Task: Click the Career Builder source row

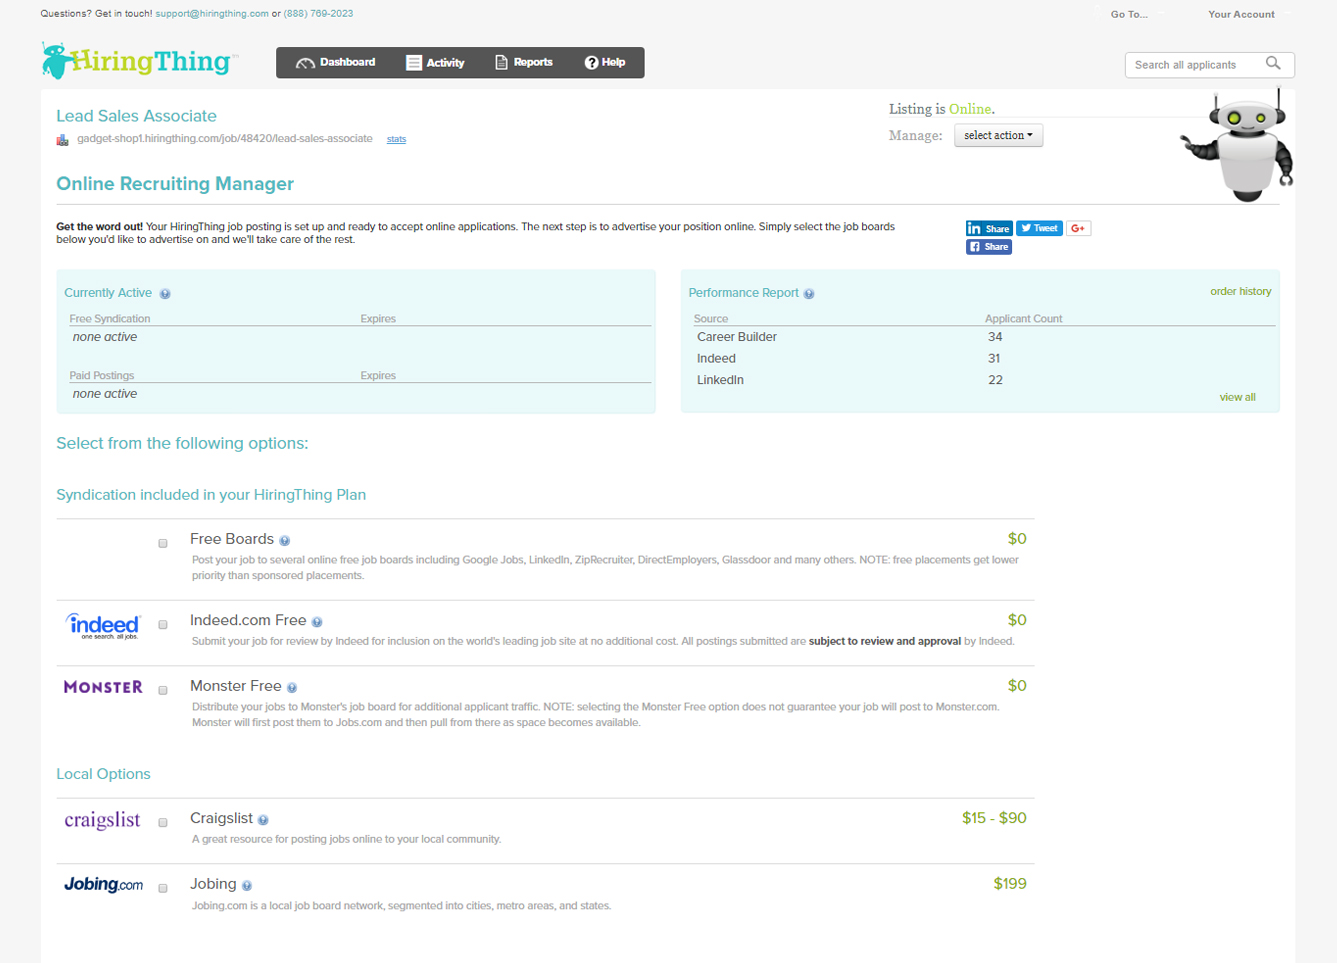Action: (985, 337)
